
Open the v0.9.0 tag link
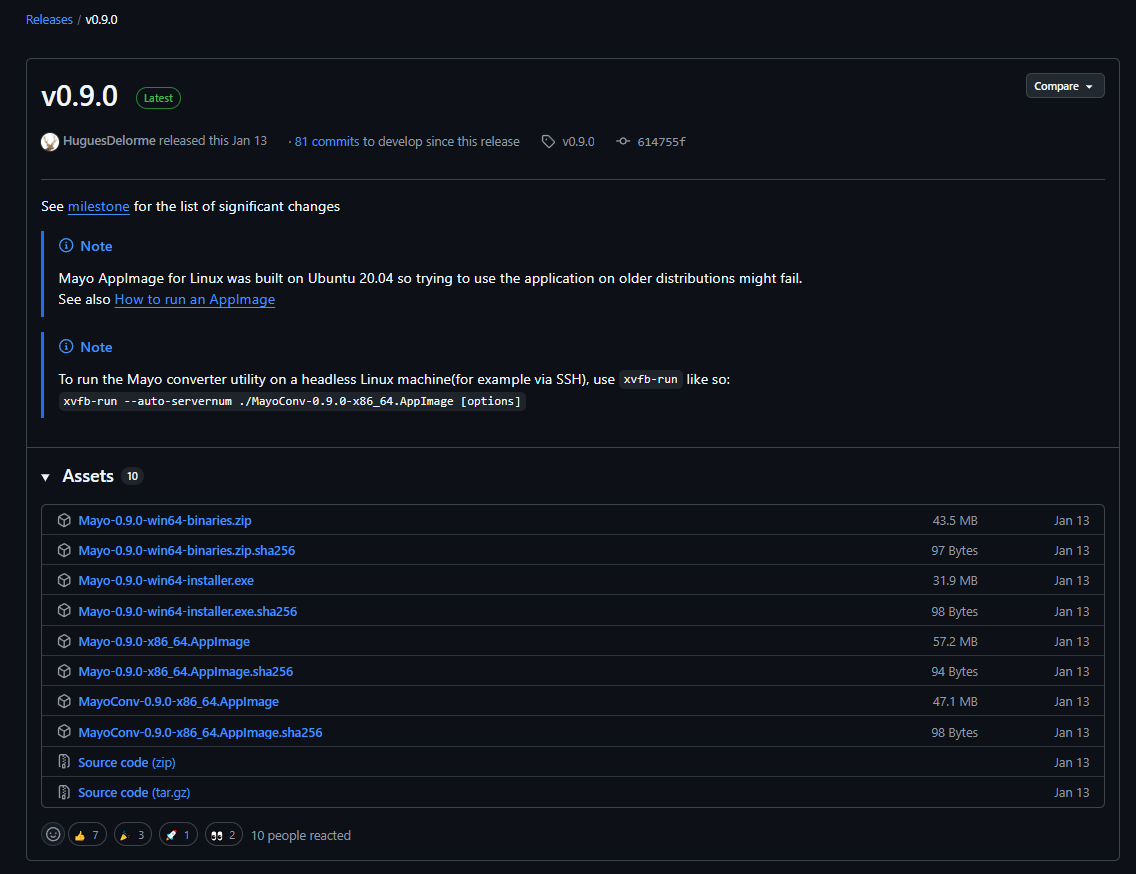click(x=578, y=141)
